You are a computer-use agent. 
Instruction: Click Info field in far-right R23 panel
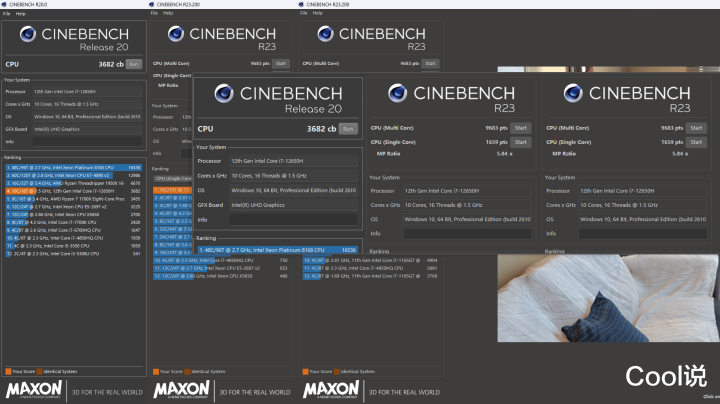643,234
